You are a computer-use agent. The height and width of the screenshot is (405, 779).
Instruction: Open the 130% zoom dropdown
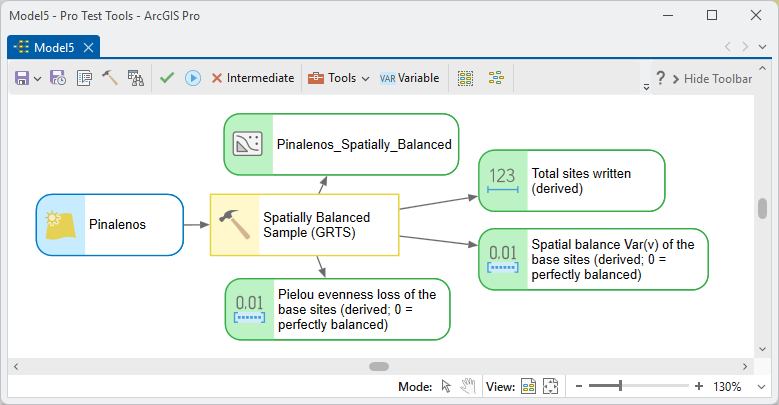(761, 387)
